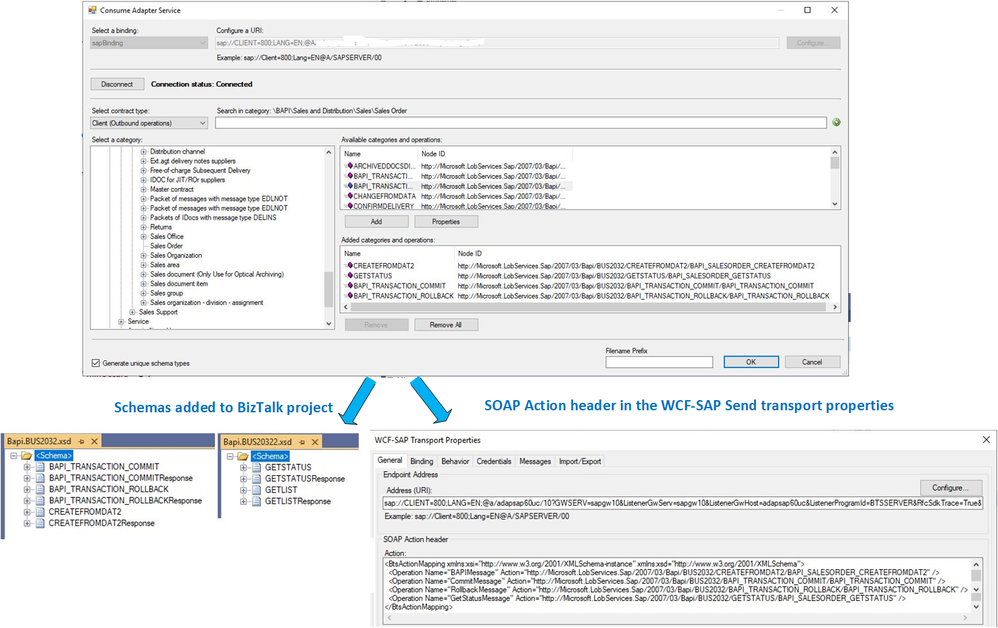The image size is (998, 628).
Task: Click the Schema folder icon in Bapi.BUS2032.xsd
Action: (x=26, y=456)
